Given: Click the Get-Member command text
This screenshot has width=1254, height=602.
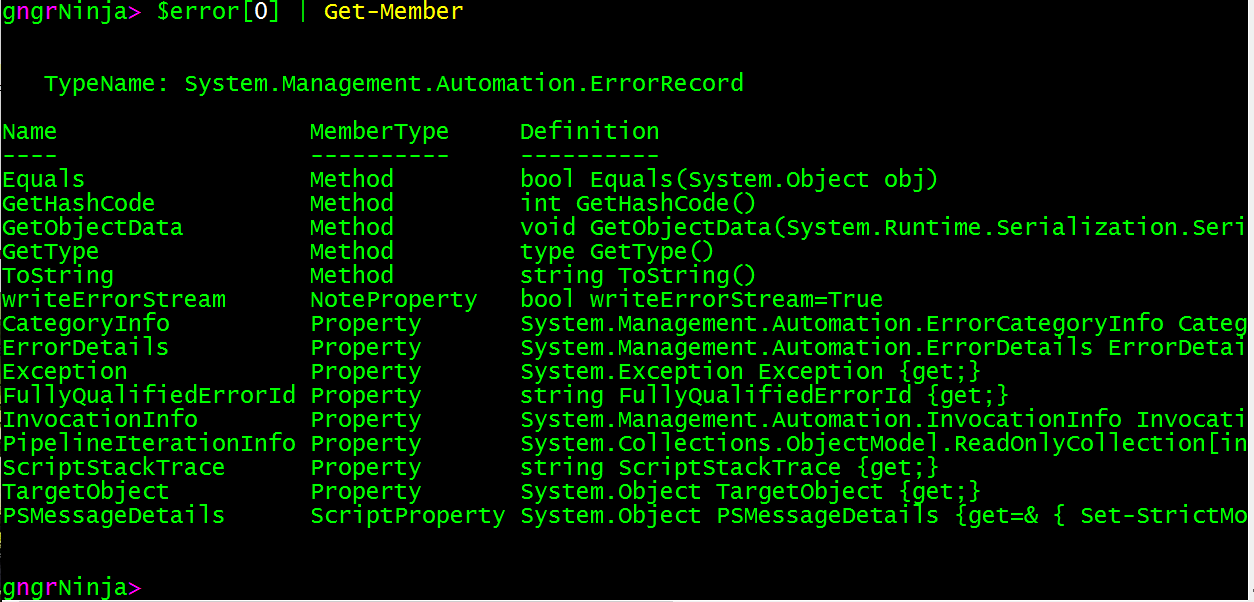Looking at the screenshot, I should pyautogui.click(x=393, y=12).
